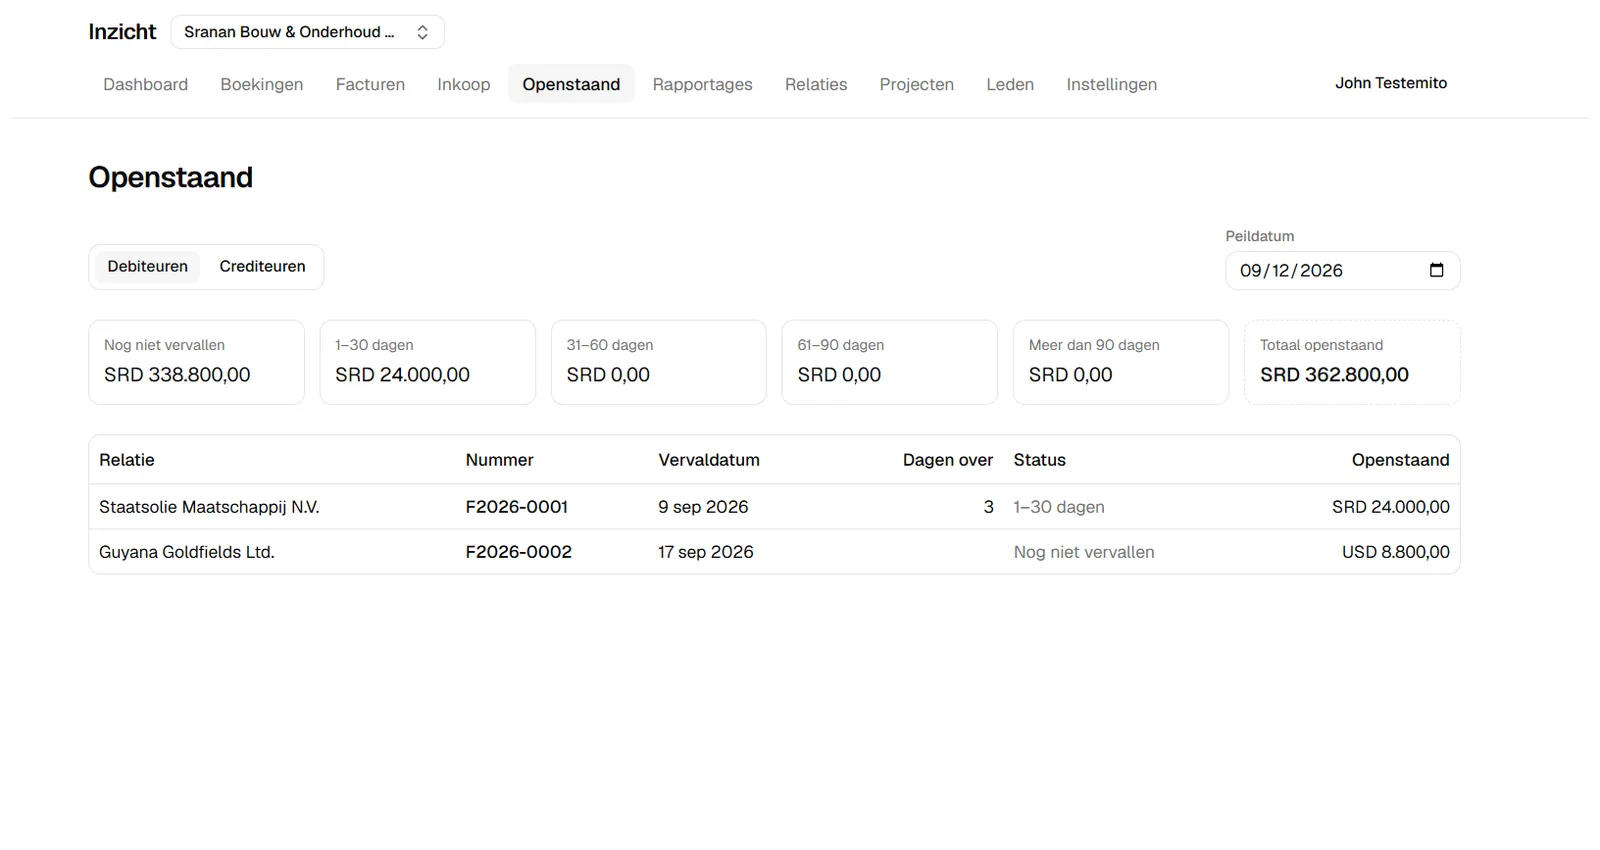Select the Openstaand tab
Viewport: 1600px width, 850px height.
[x=571, y=84]
